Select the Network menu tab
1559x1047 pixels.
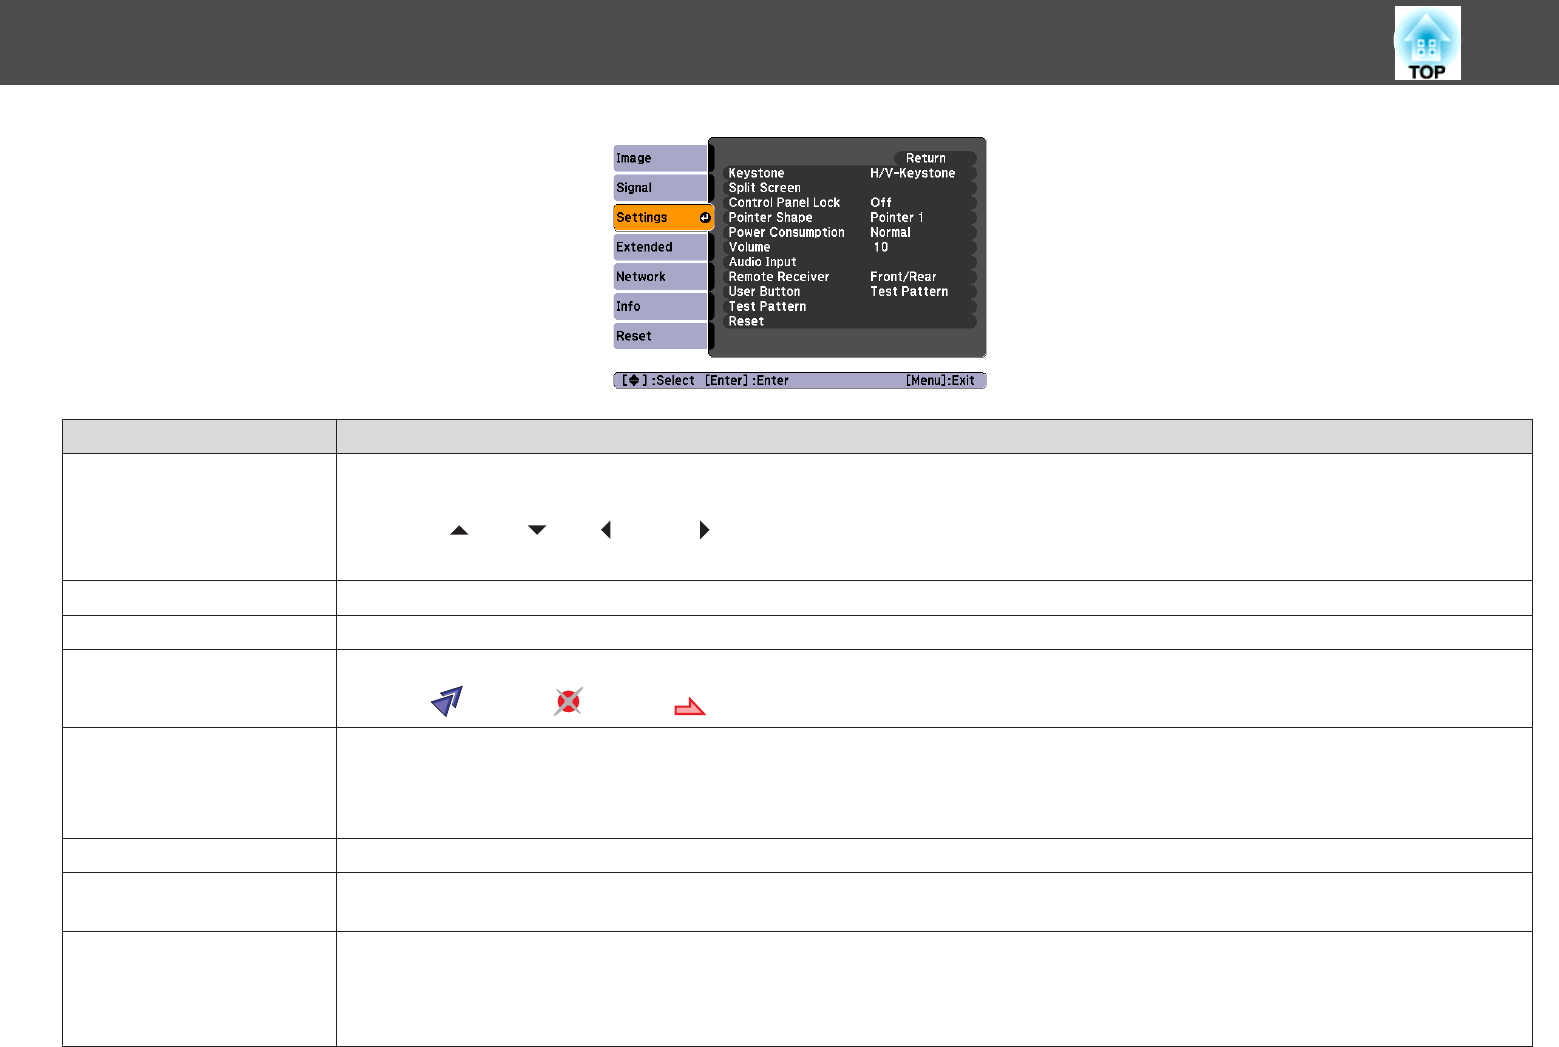click(660, 276)
